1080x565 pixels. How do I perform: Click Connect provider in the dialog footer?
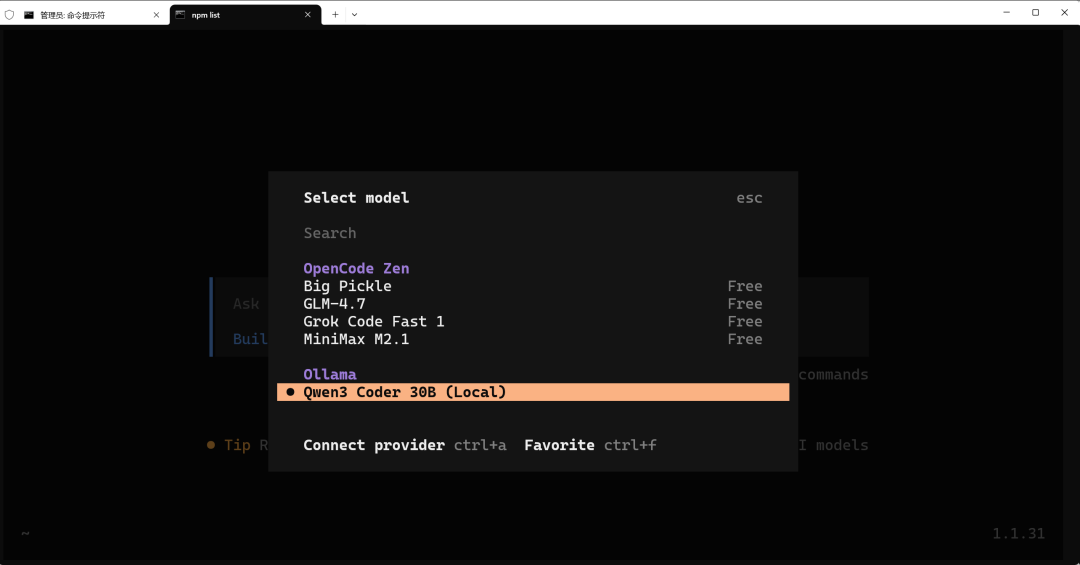[374, 445]
